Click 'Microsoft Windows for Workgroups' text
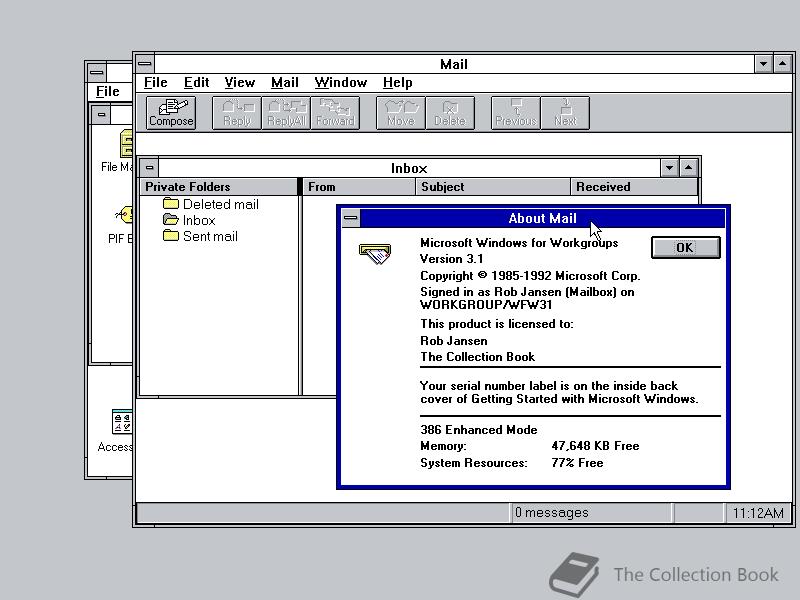The width and height of the screenshot is (800, 600). pyautogui.click(x=519, y=243)
